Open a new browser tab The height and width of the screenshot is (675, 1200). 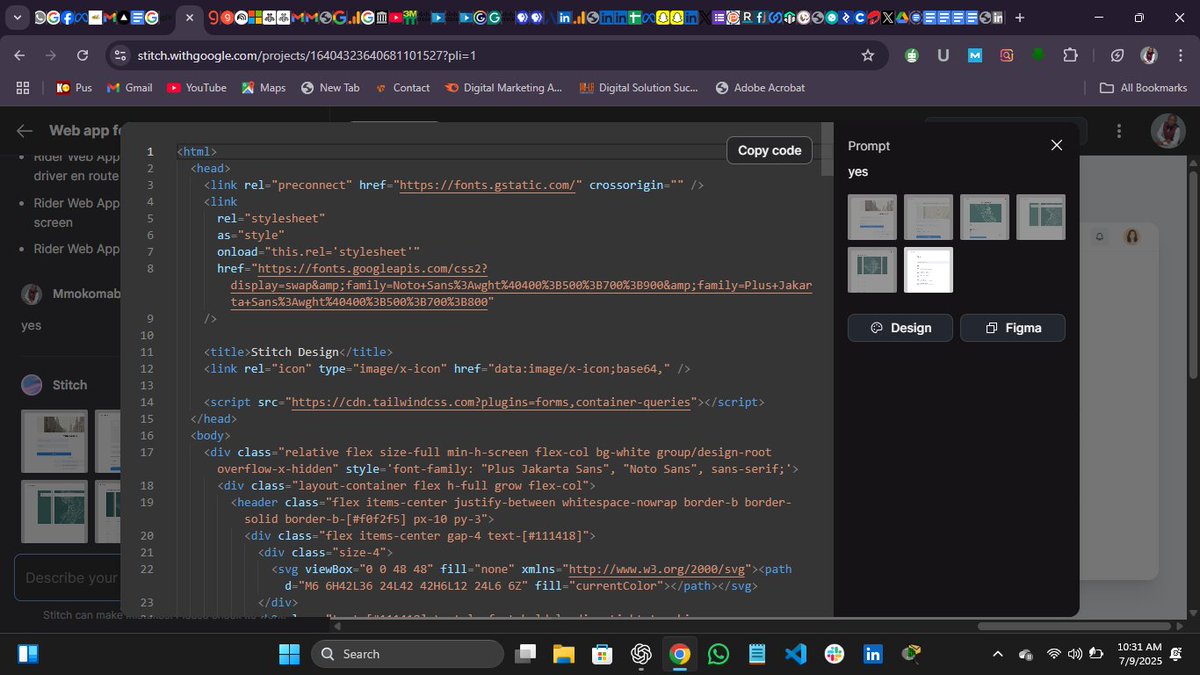(x=1019, y=18)
